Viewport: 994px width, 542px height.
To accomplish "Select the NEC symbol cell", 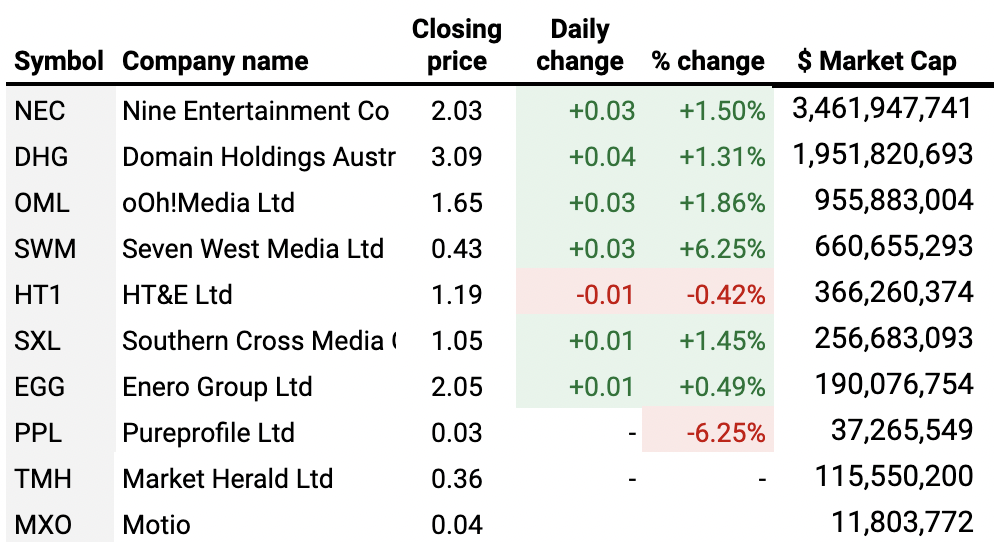I will coord(40,111).
